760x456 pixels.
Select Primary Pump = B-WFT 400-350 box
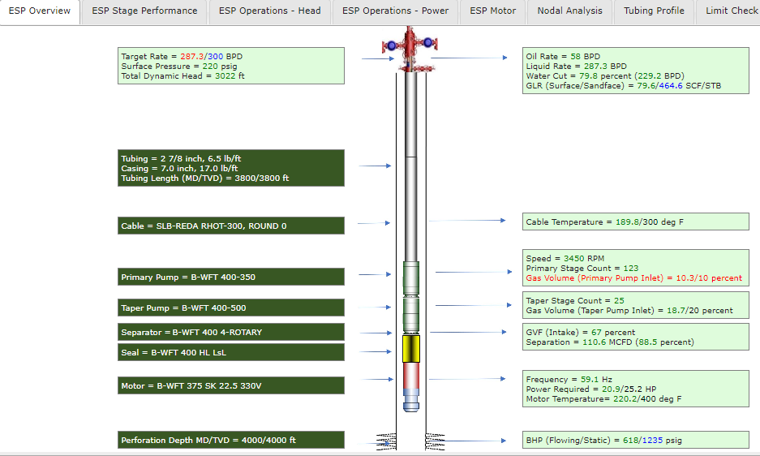pos(231,277)
